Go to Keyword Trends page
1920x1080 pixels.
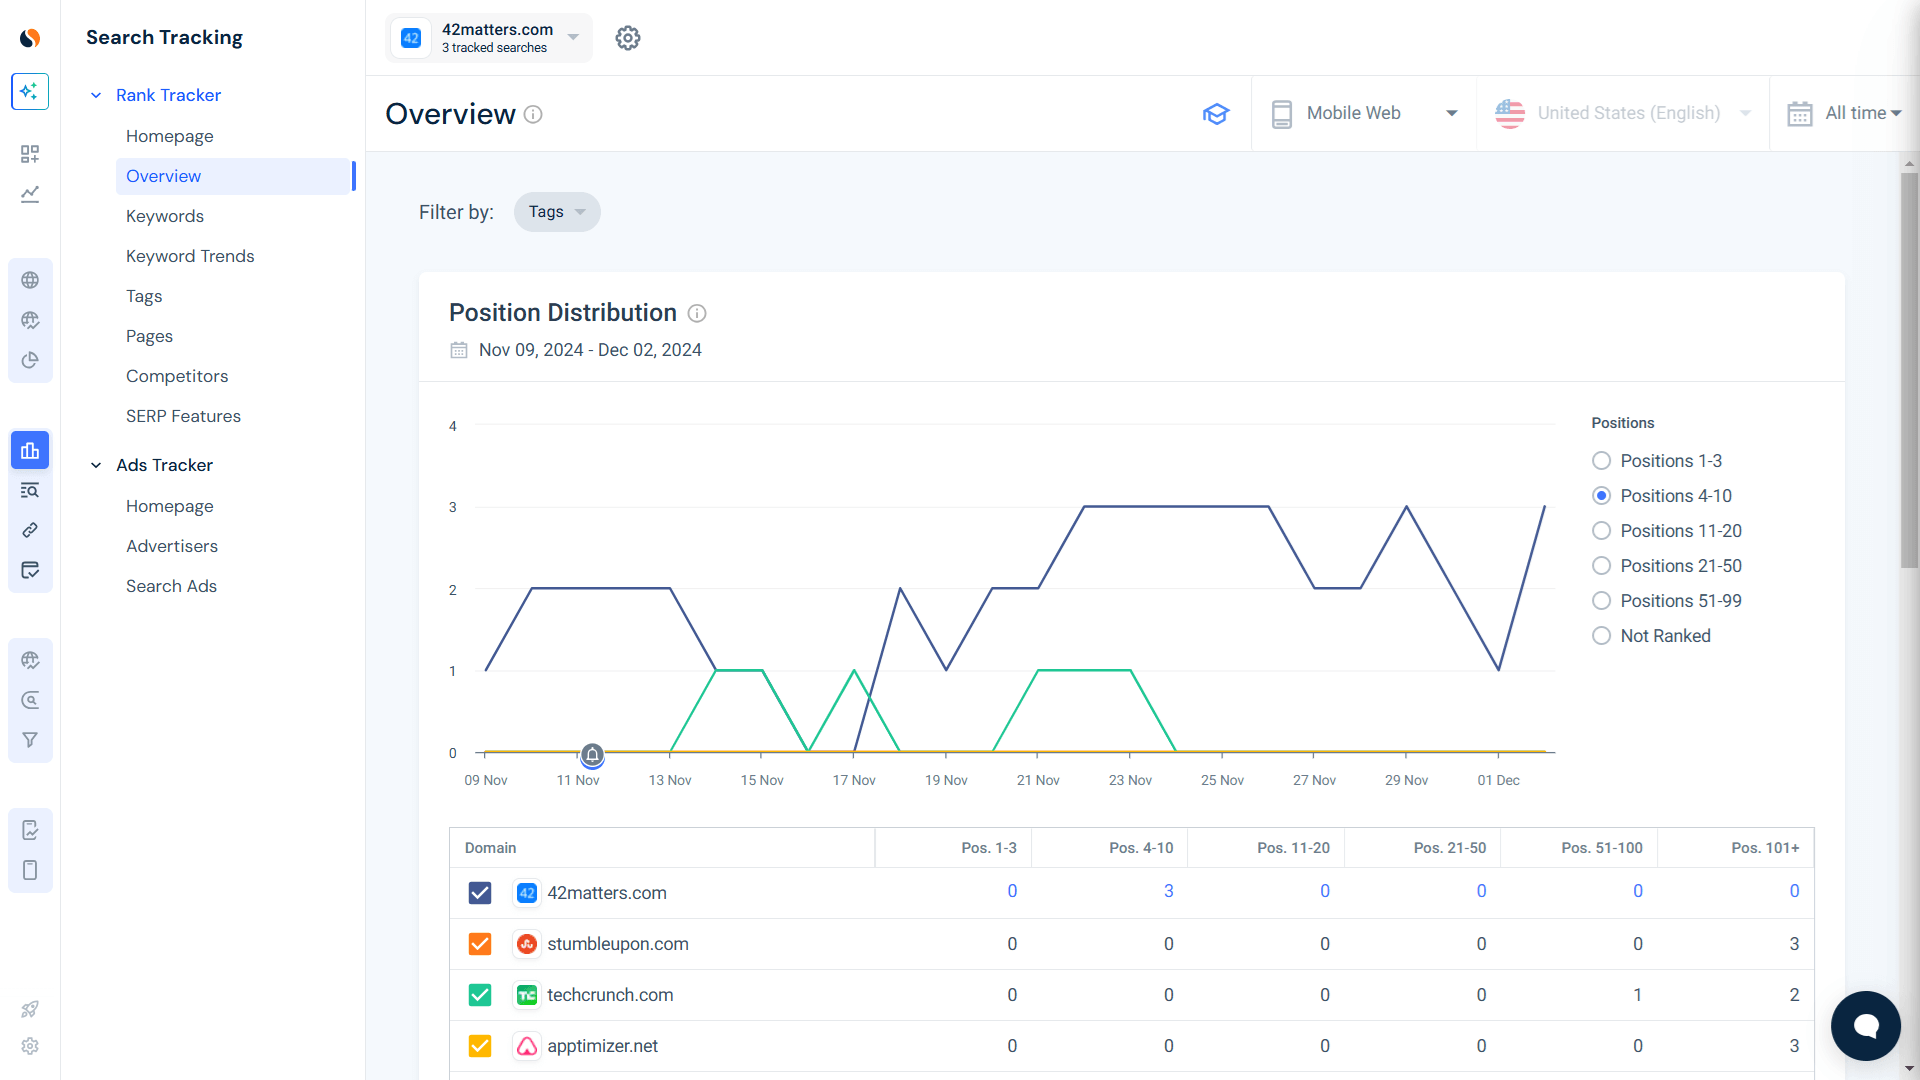(190, 256)
